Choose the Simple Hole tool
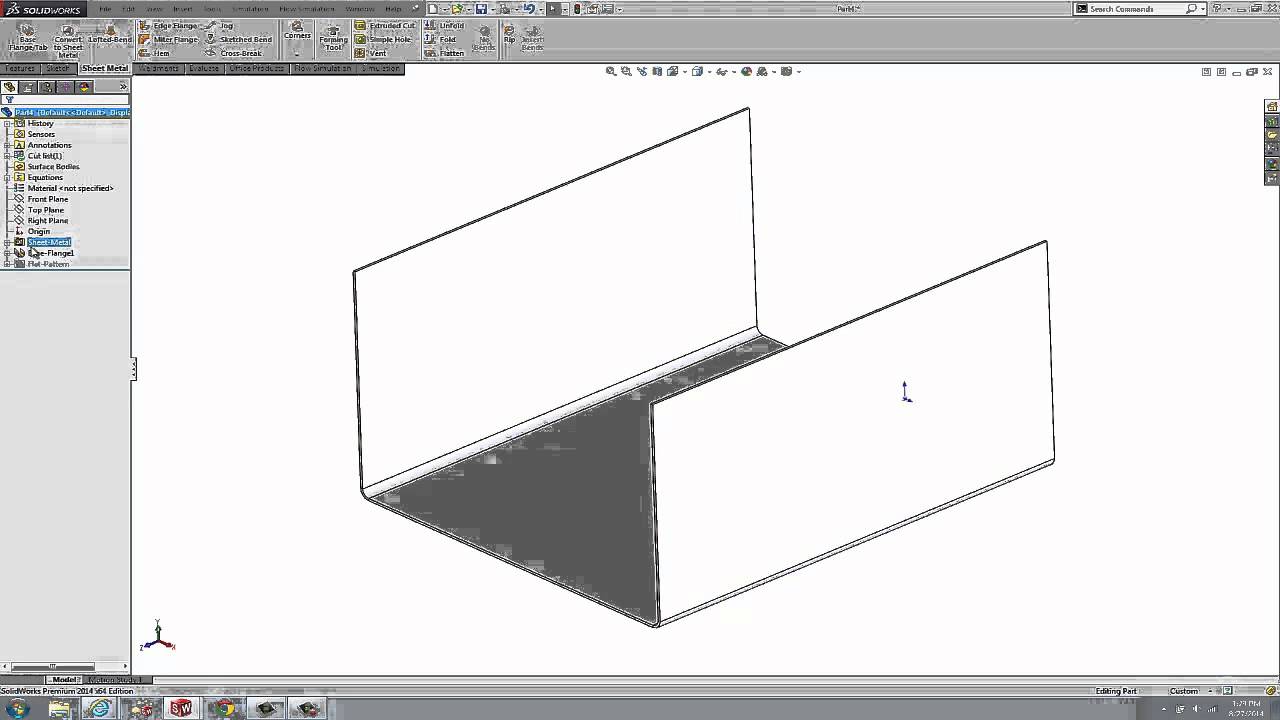 (x=383, y=40)
